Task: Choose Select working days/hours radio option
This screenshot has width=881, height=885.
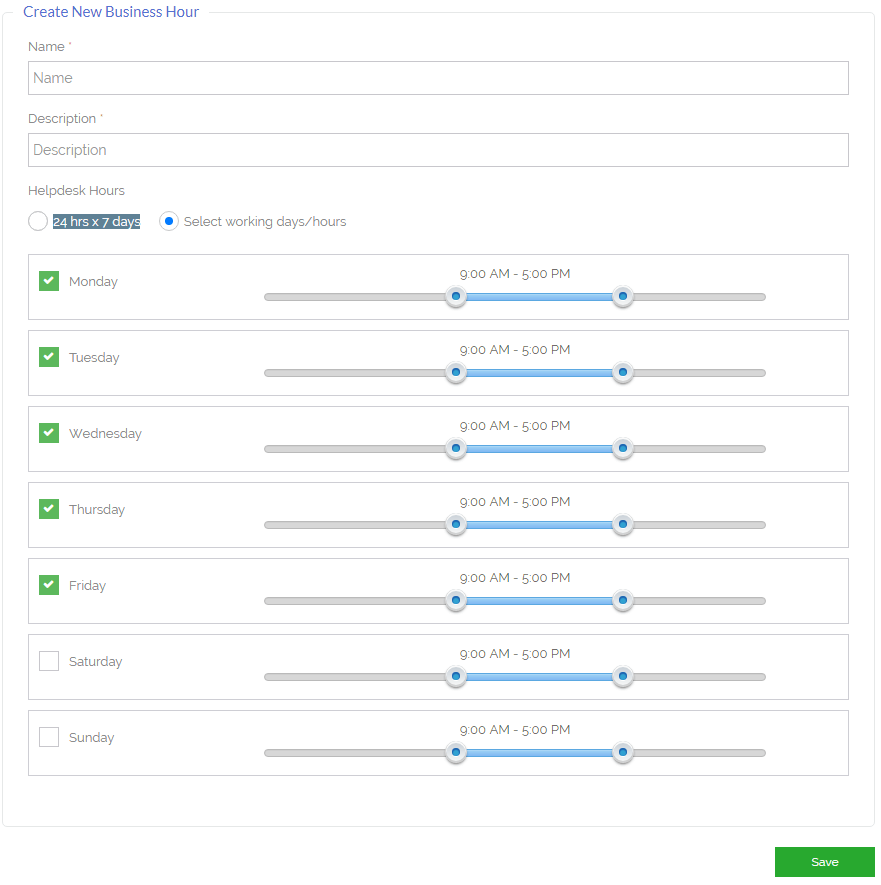Action: click(x=169, y=221)
